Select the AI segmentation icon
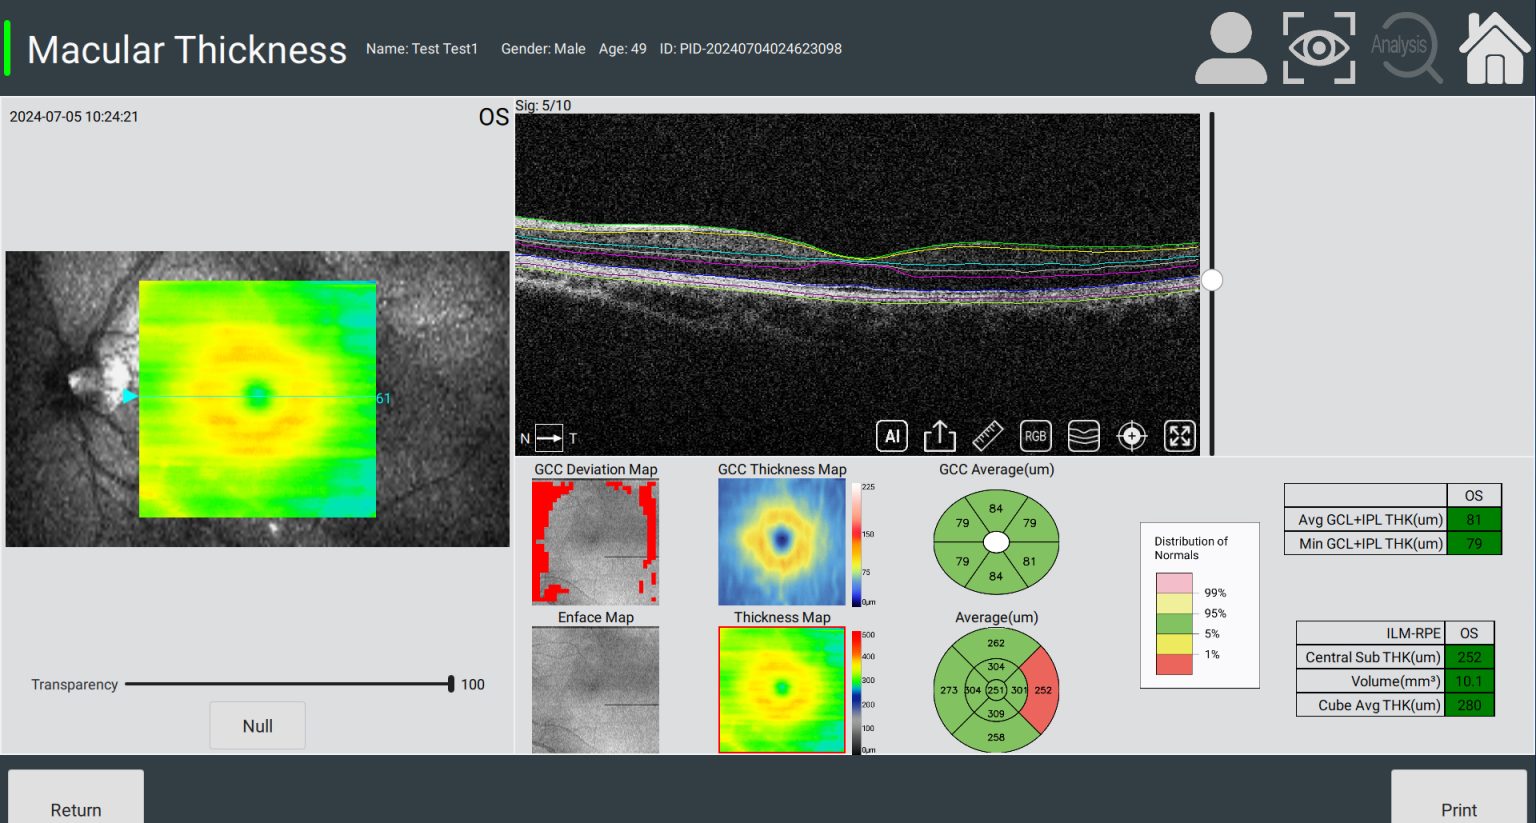1536x823 pixels. (891, 436)
